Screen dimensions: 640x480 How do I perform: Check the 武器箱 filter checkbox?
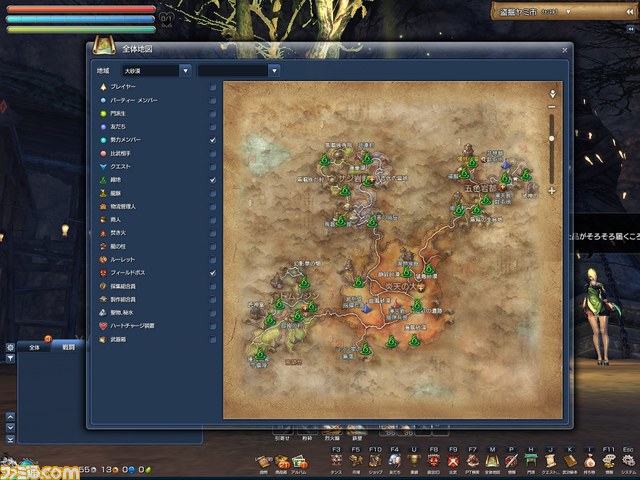click(x=213, y=340)
